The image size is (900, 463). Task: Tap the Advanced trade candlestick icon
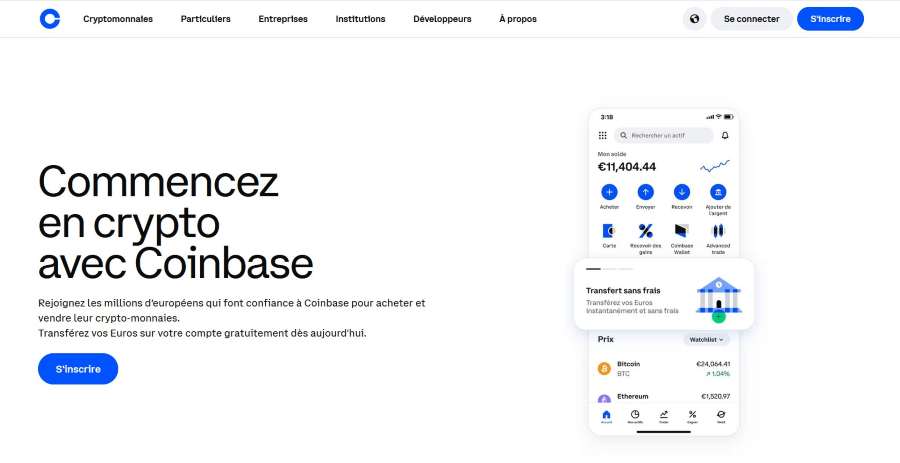pos(717,231)
